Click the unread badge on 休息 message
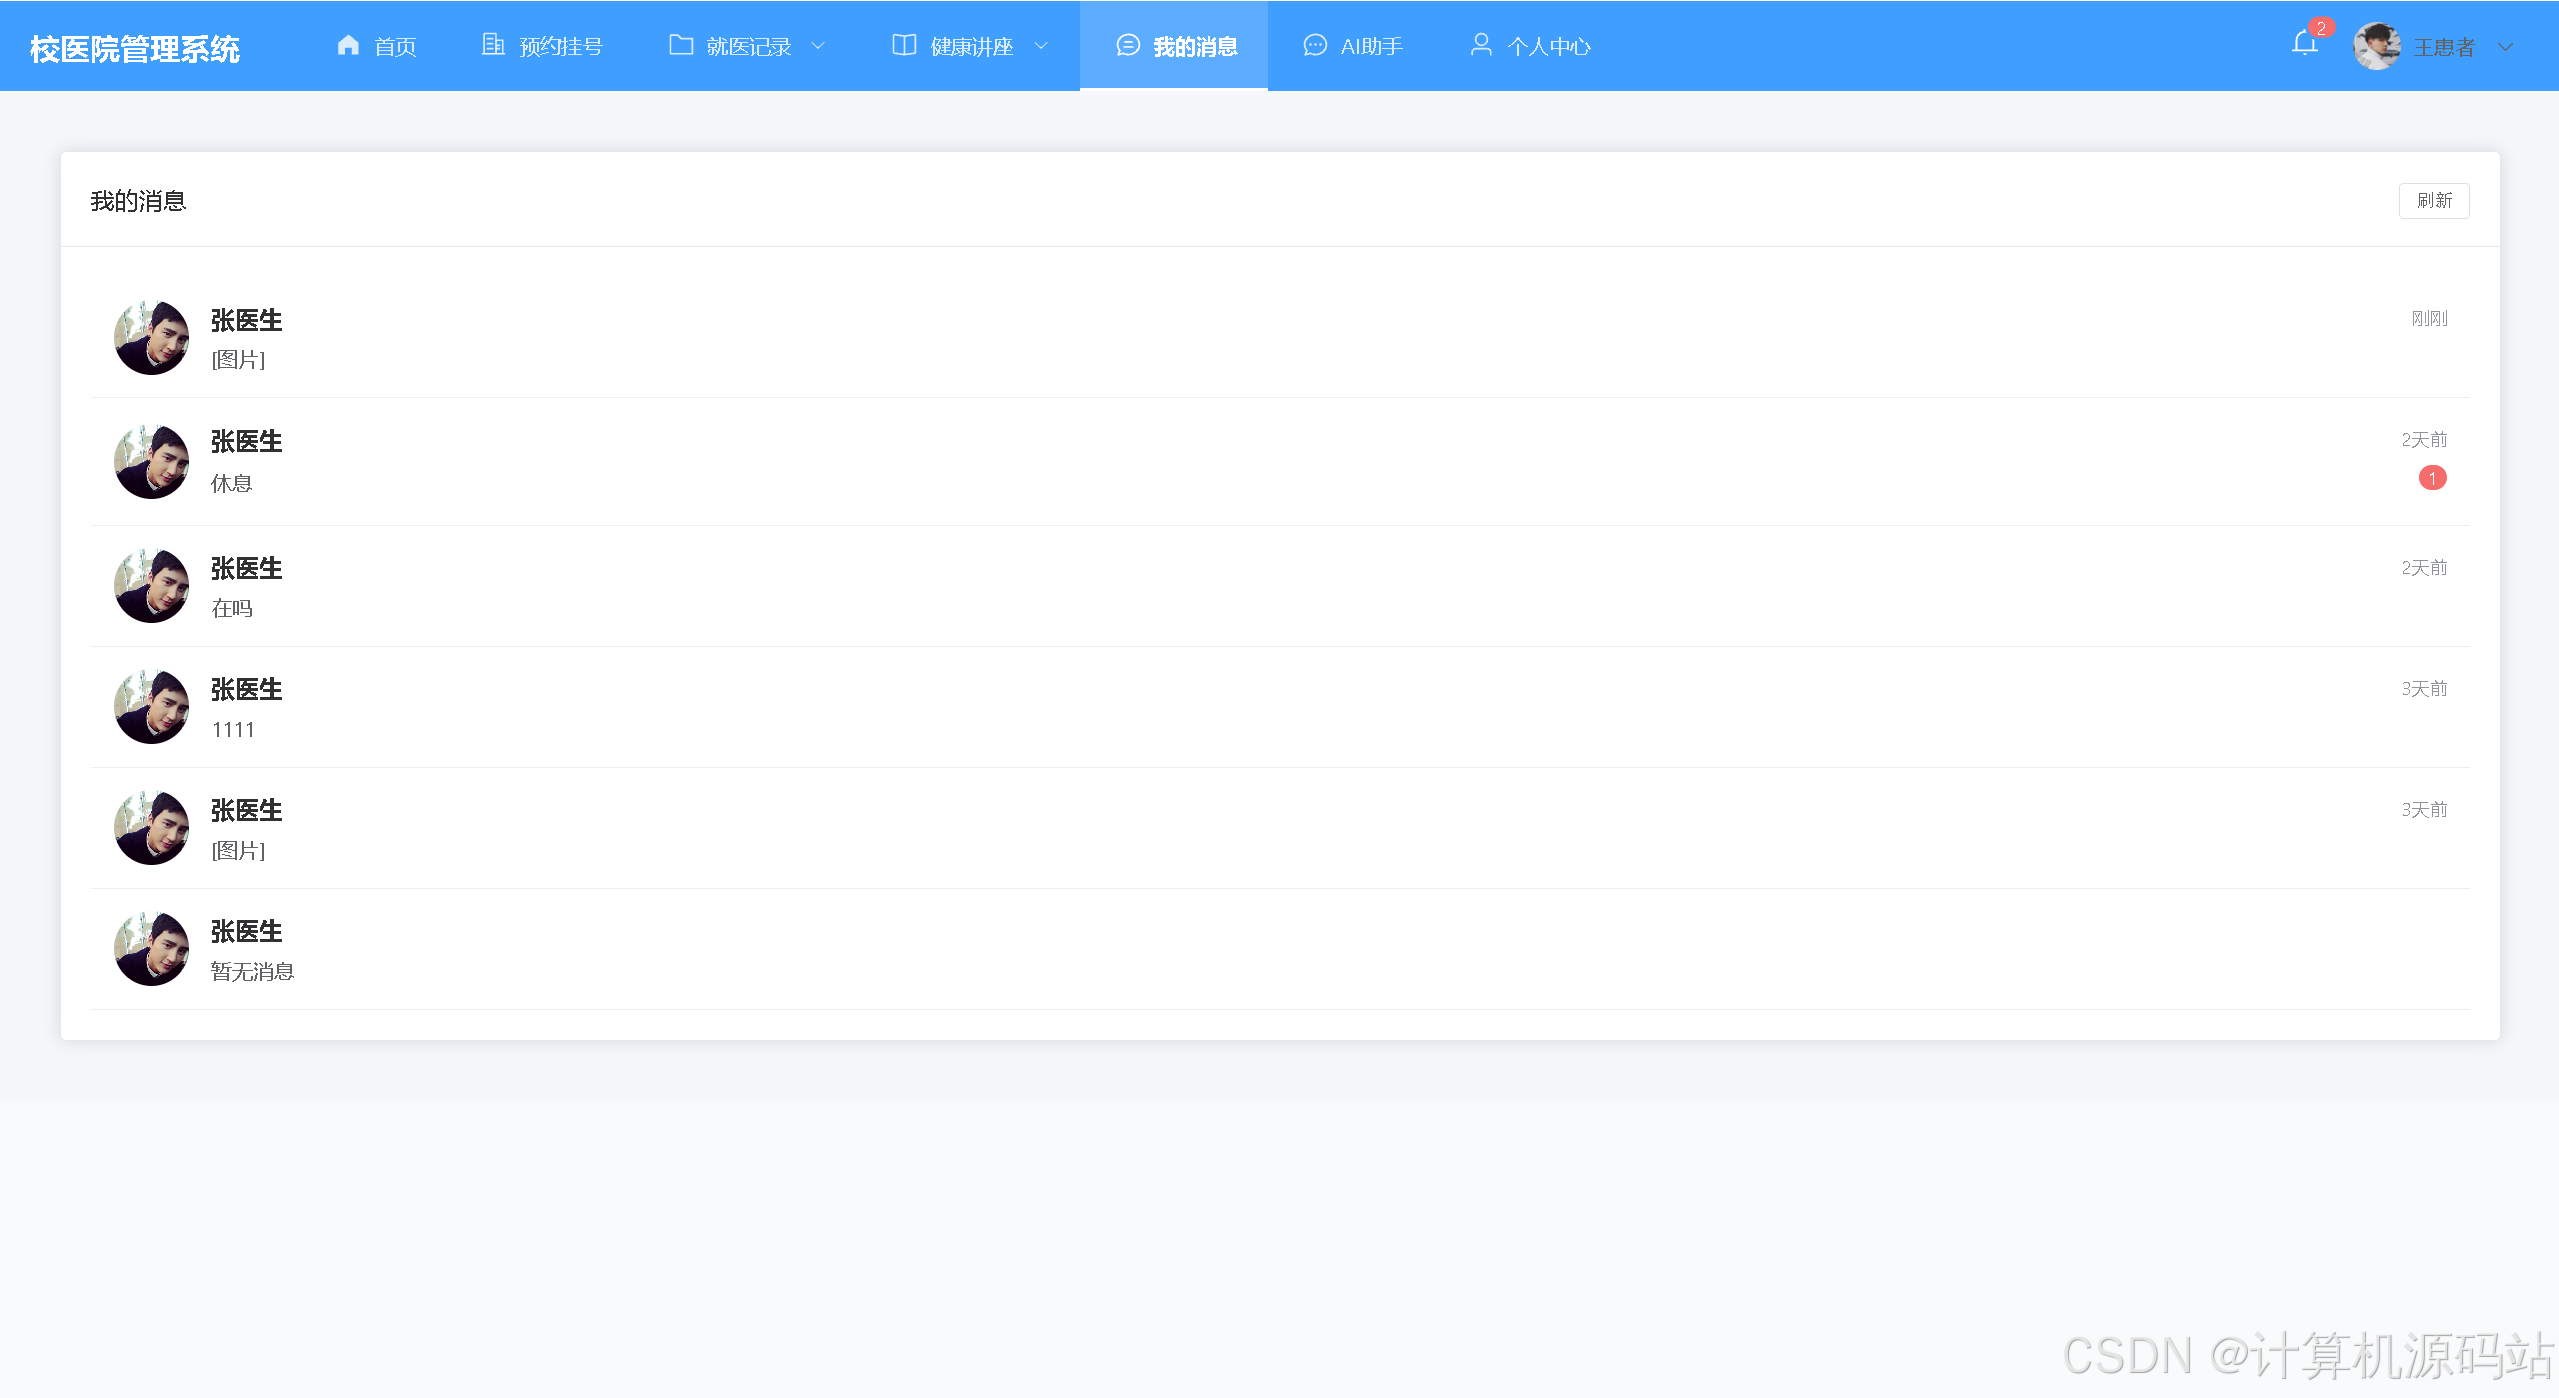Image resolution: width=2559 pixels, height=1398 pixels. pos(2432,478)
